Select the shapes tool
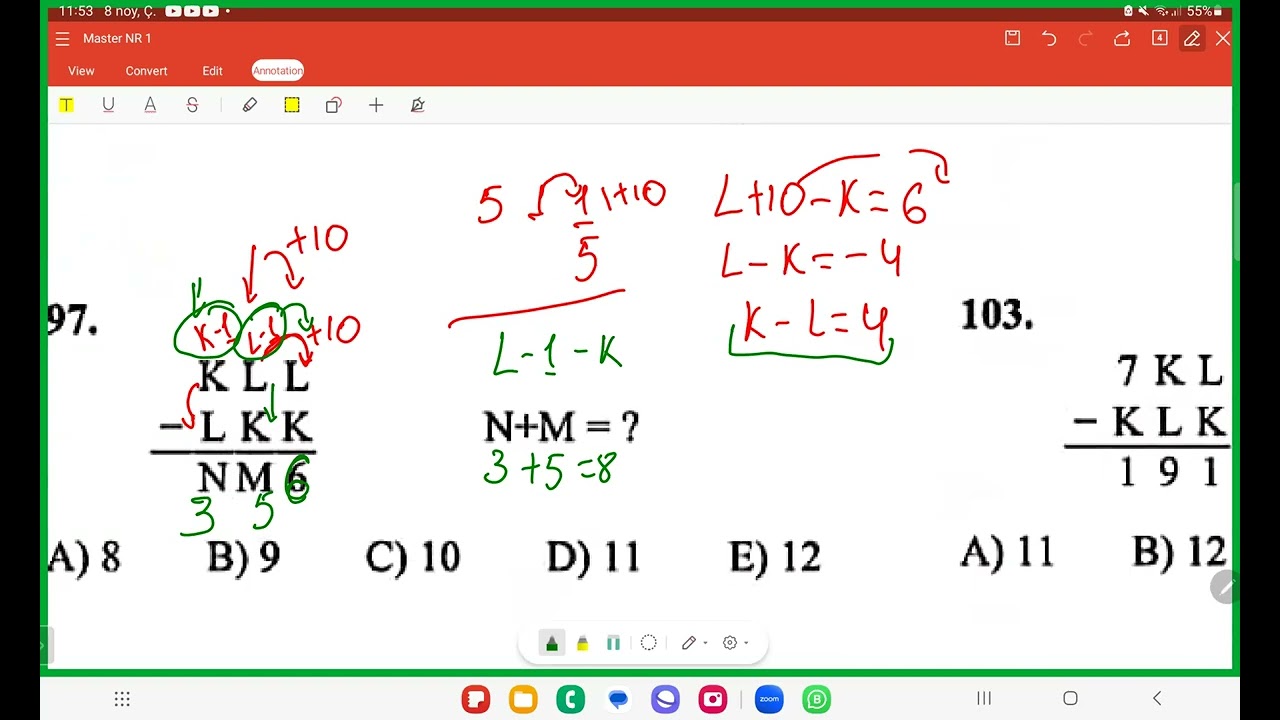The image size is (1280, 720). (x=334, y=105)
